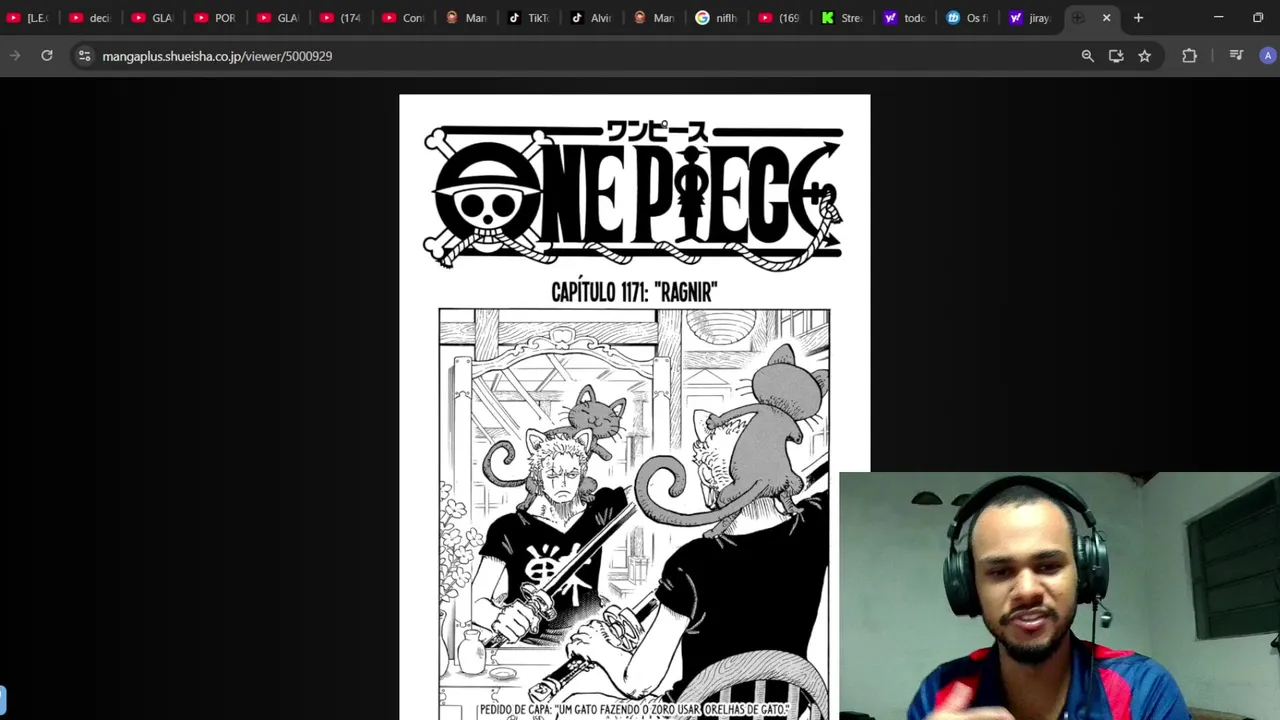Click the address bar URL mangaplus.shueisha.co.jp

coord(217,56)
